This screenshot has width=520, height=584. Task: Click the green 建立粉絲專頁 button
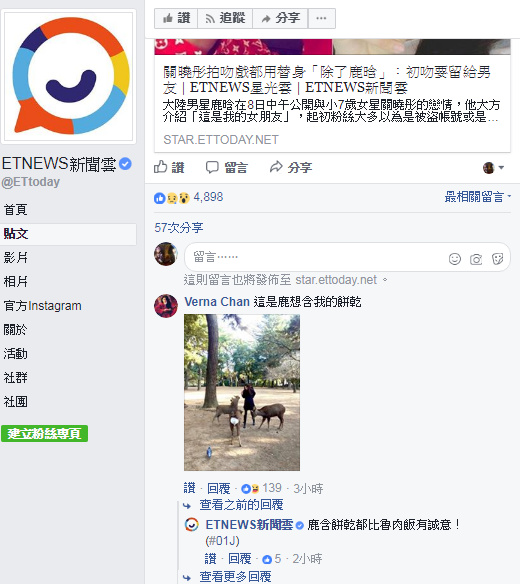(x=44, y=434)
